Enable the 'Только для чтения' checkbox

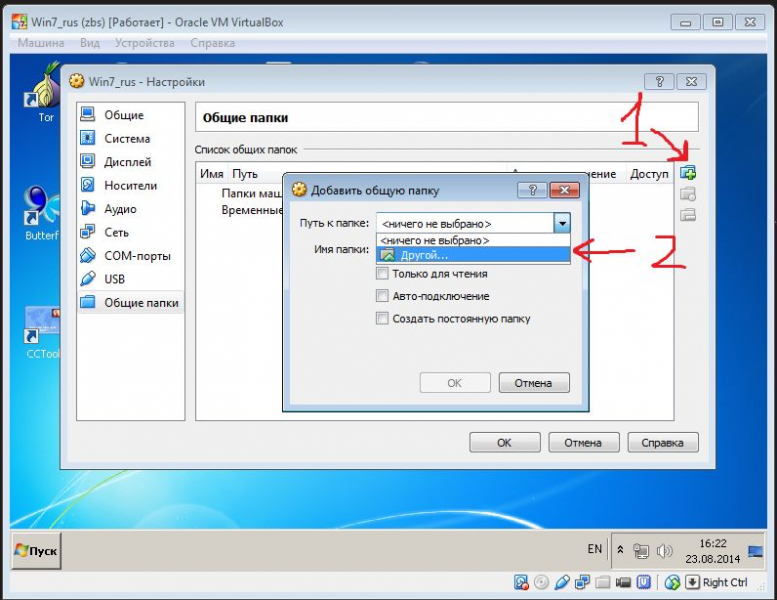pos(382,273)
